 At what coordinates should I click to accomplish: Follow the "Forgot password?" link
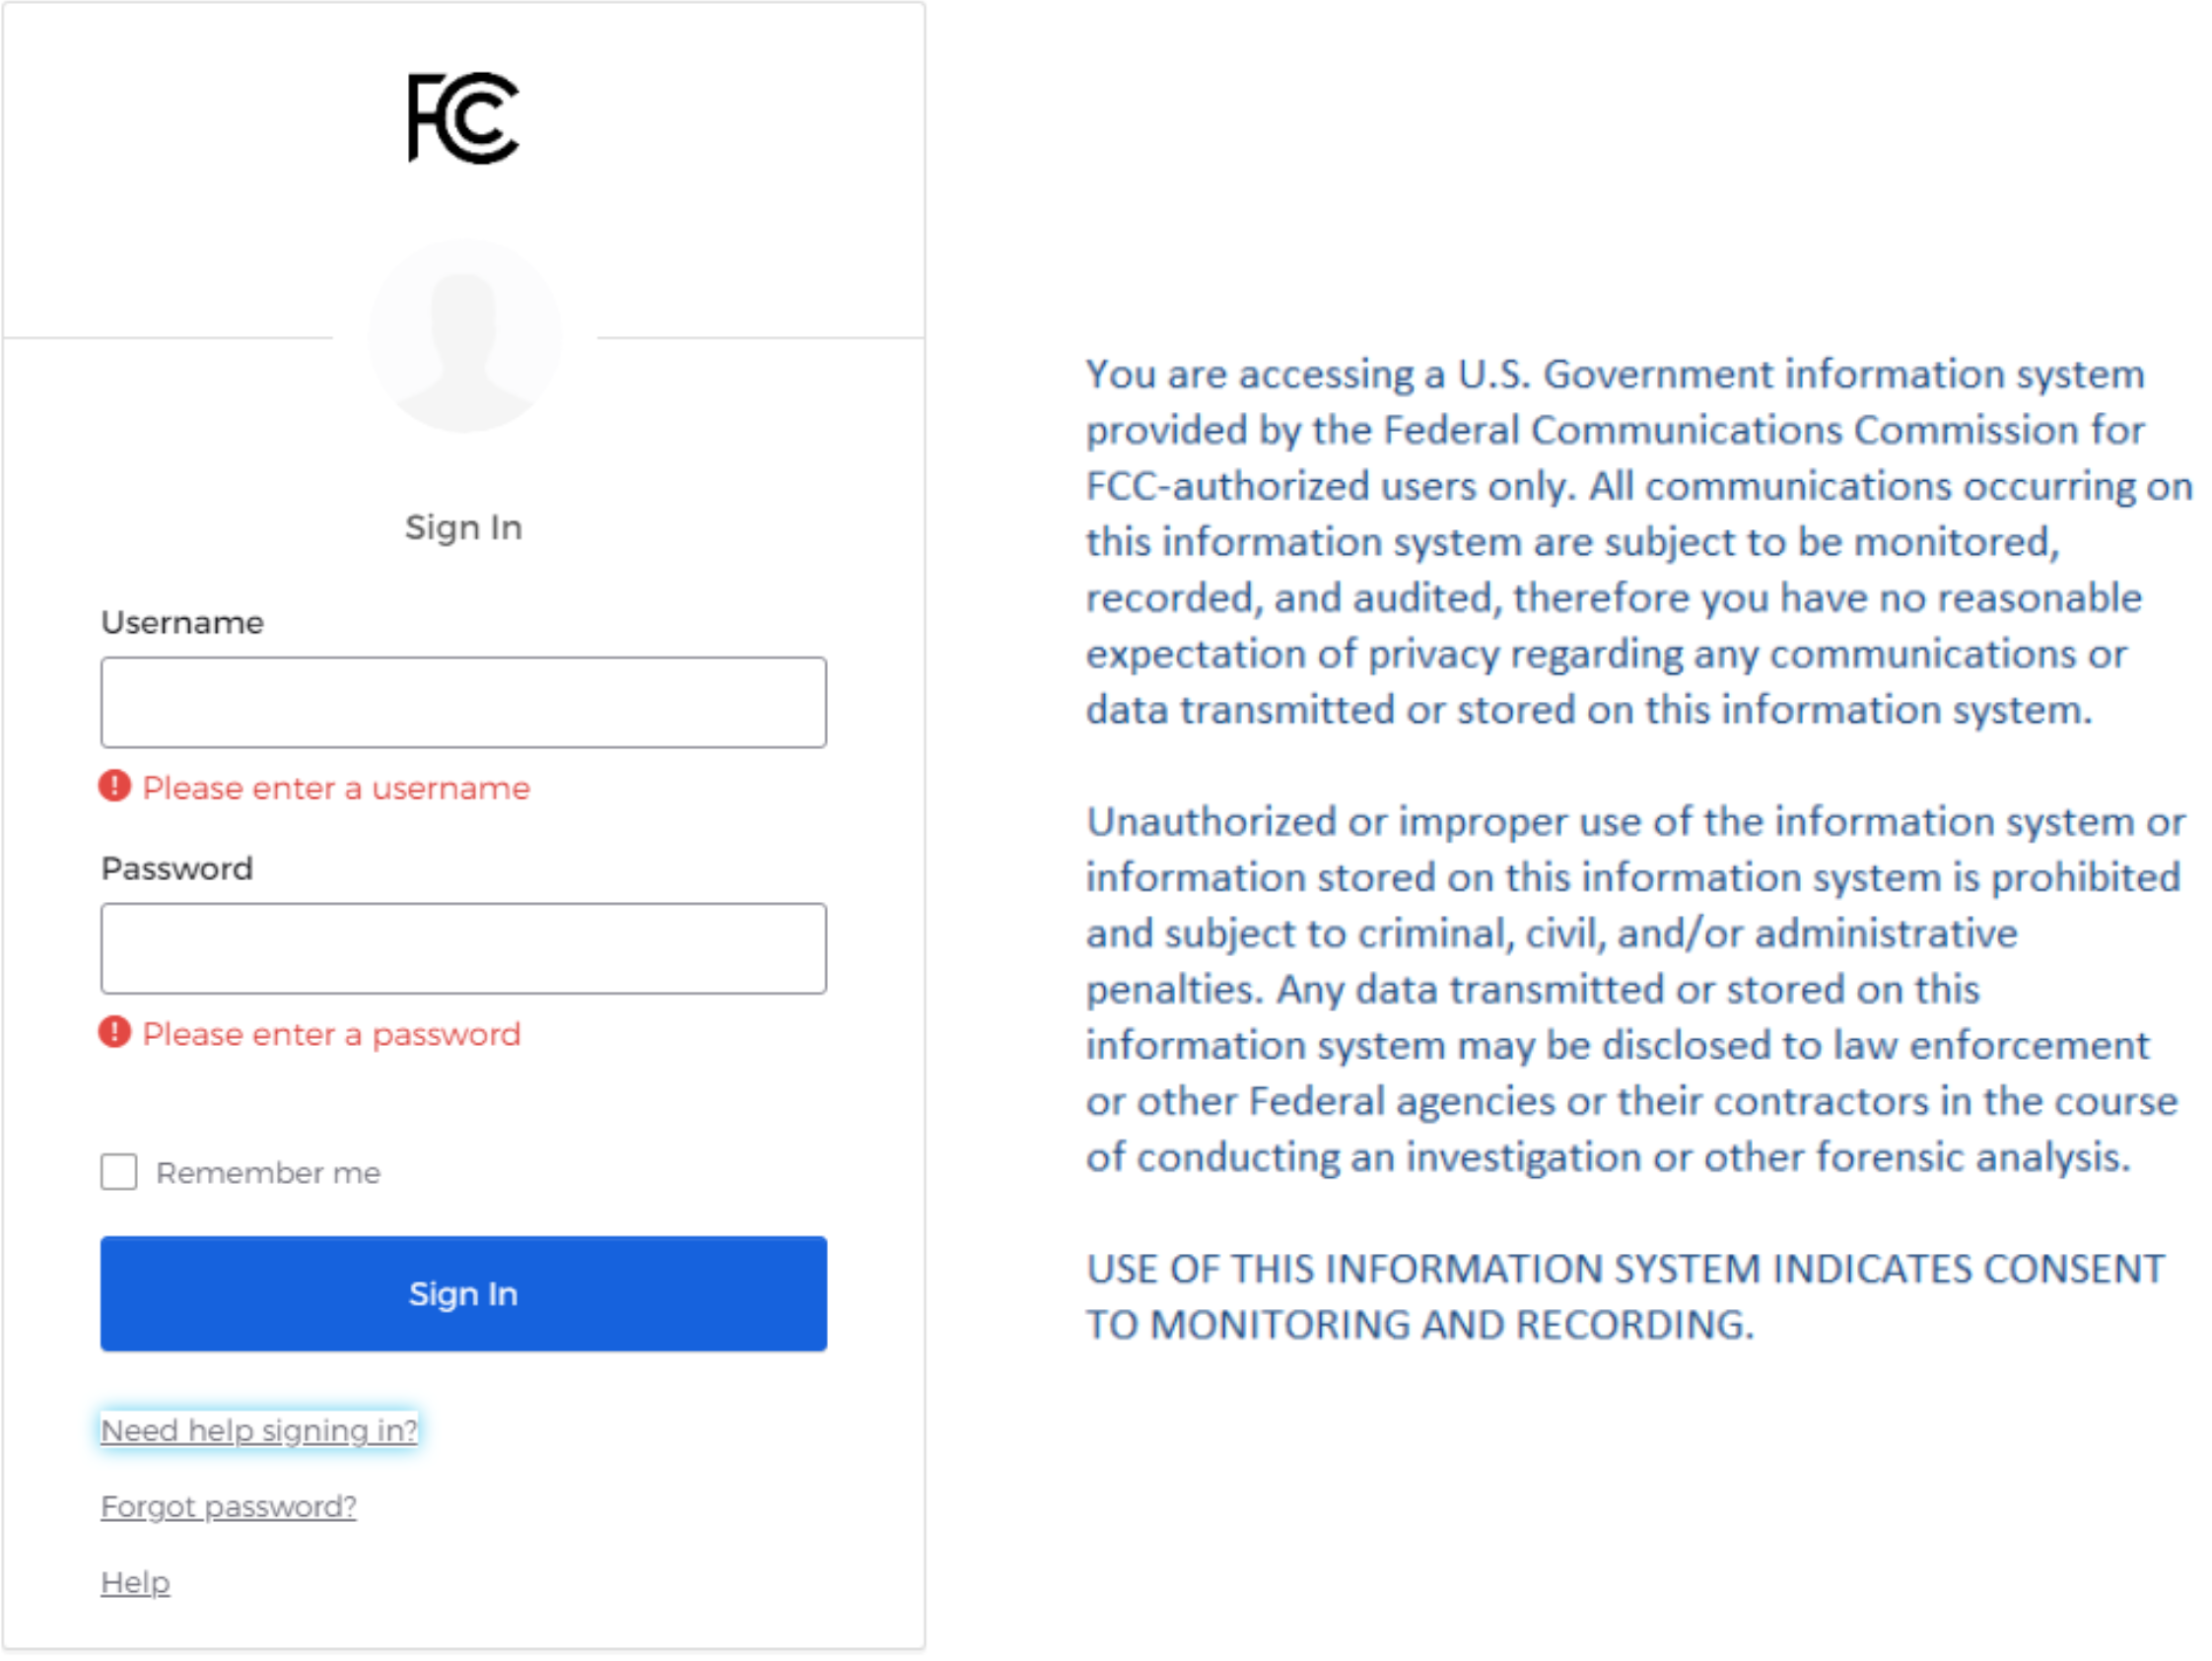point(228,1506)
